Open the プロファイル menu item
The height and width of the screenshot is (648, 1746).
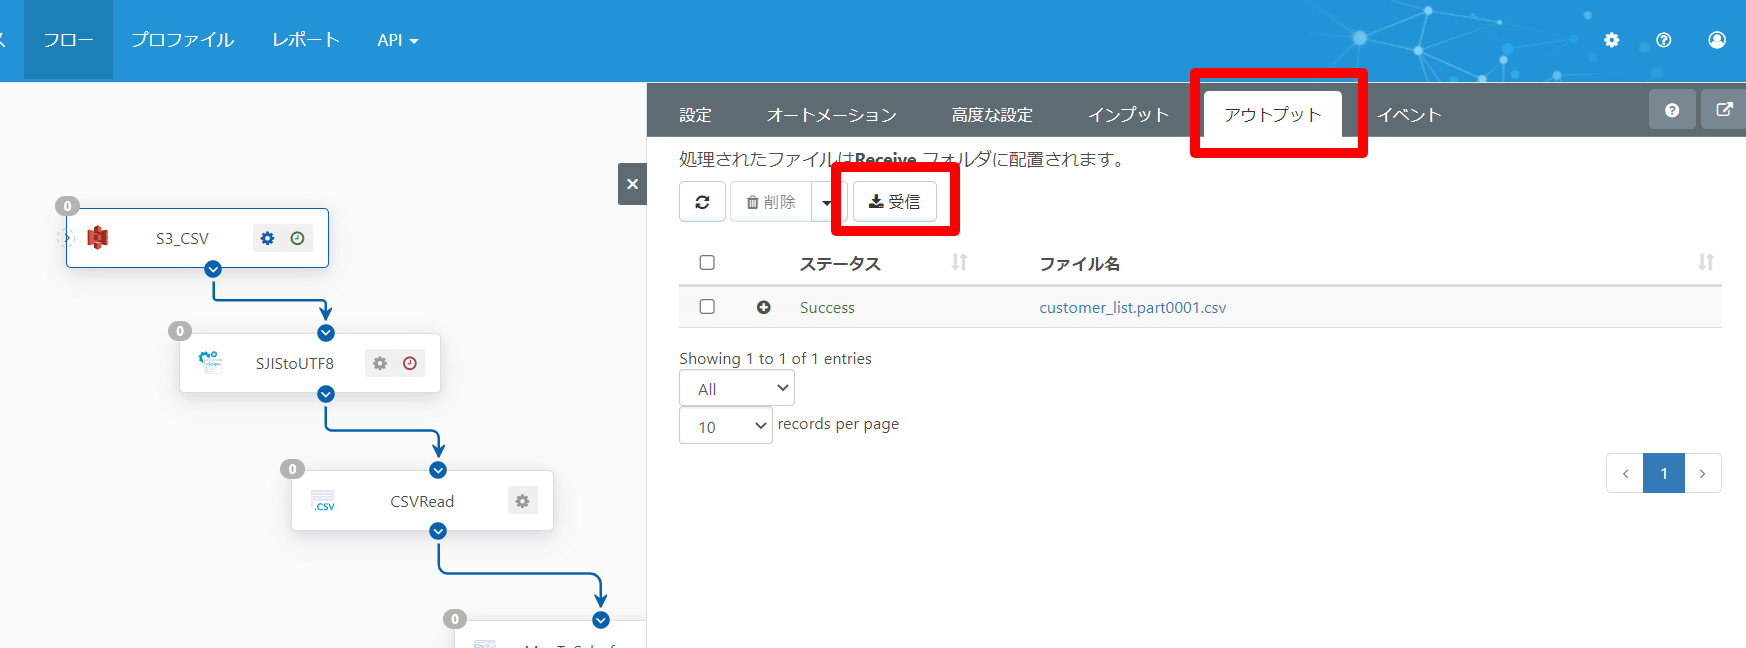[182, 40]
